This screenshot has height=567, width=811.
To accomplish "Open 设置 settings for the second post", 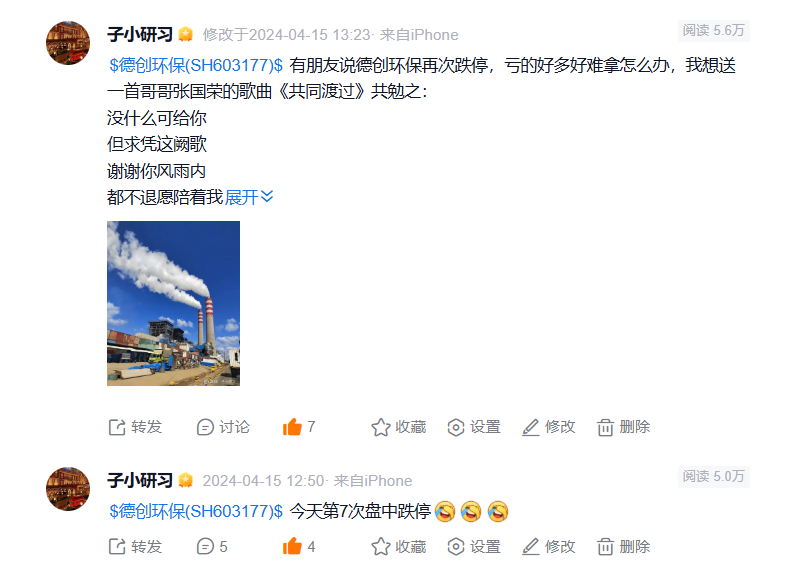I will 474,546.
